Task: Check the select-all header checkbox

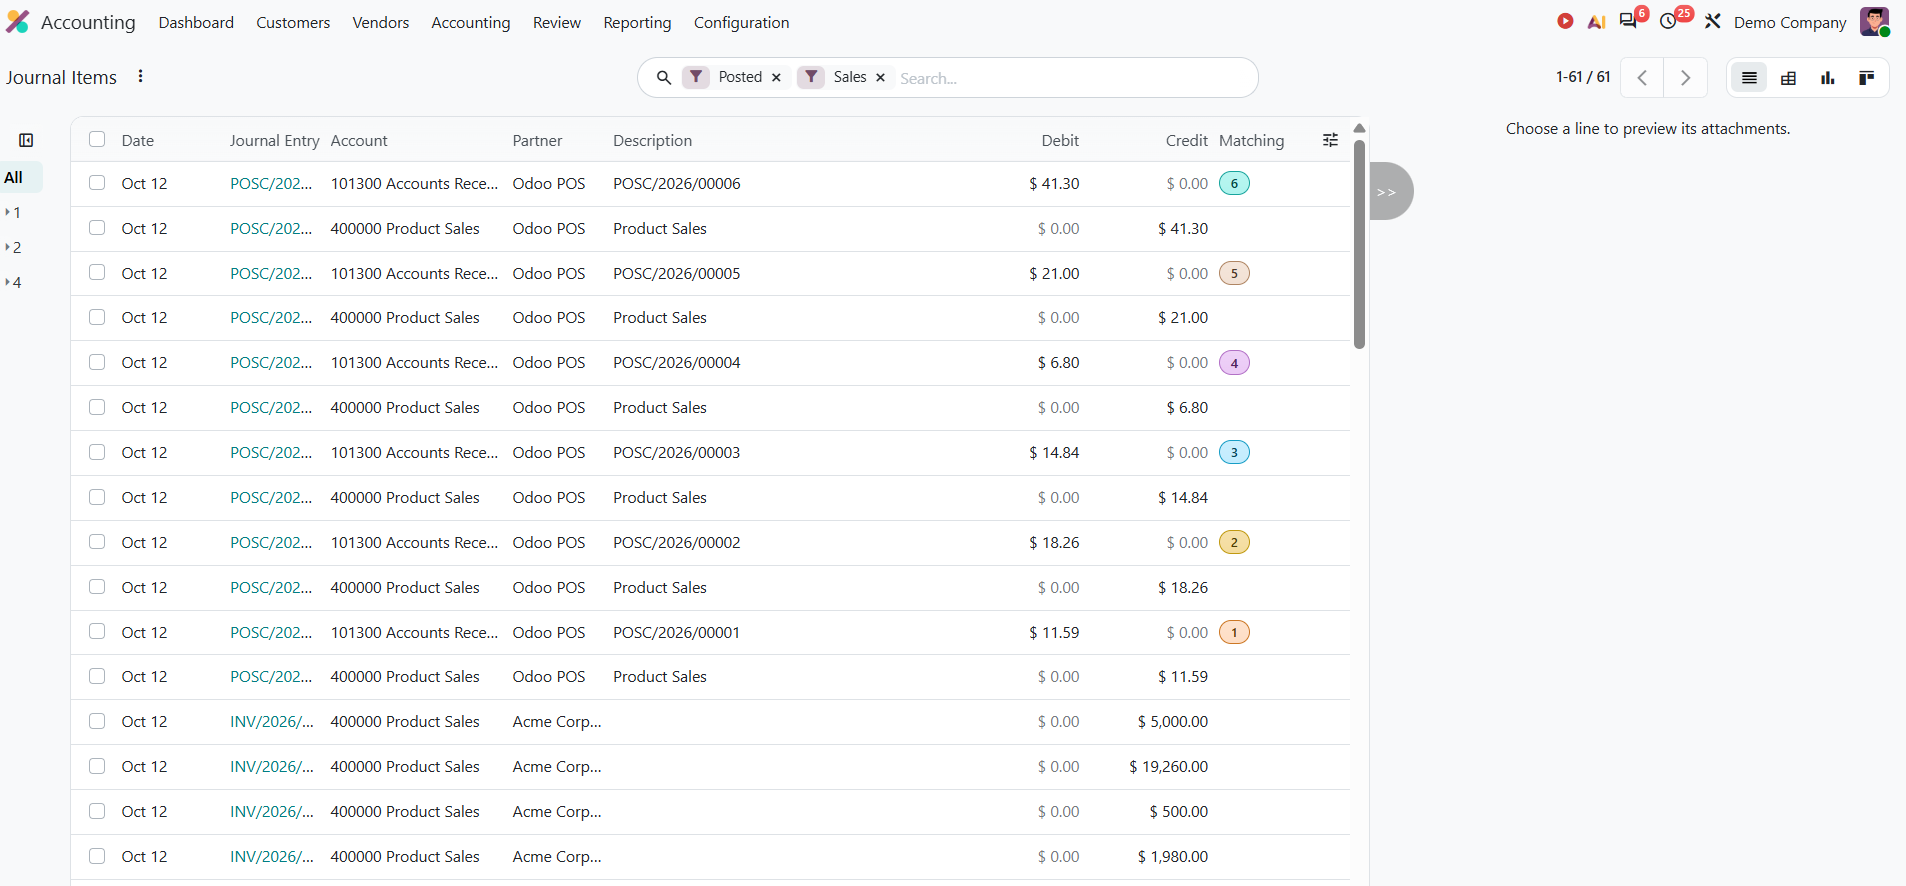Action: point(97,139)
